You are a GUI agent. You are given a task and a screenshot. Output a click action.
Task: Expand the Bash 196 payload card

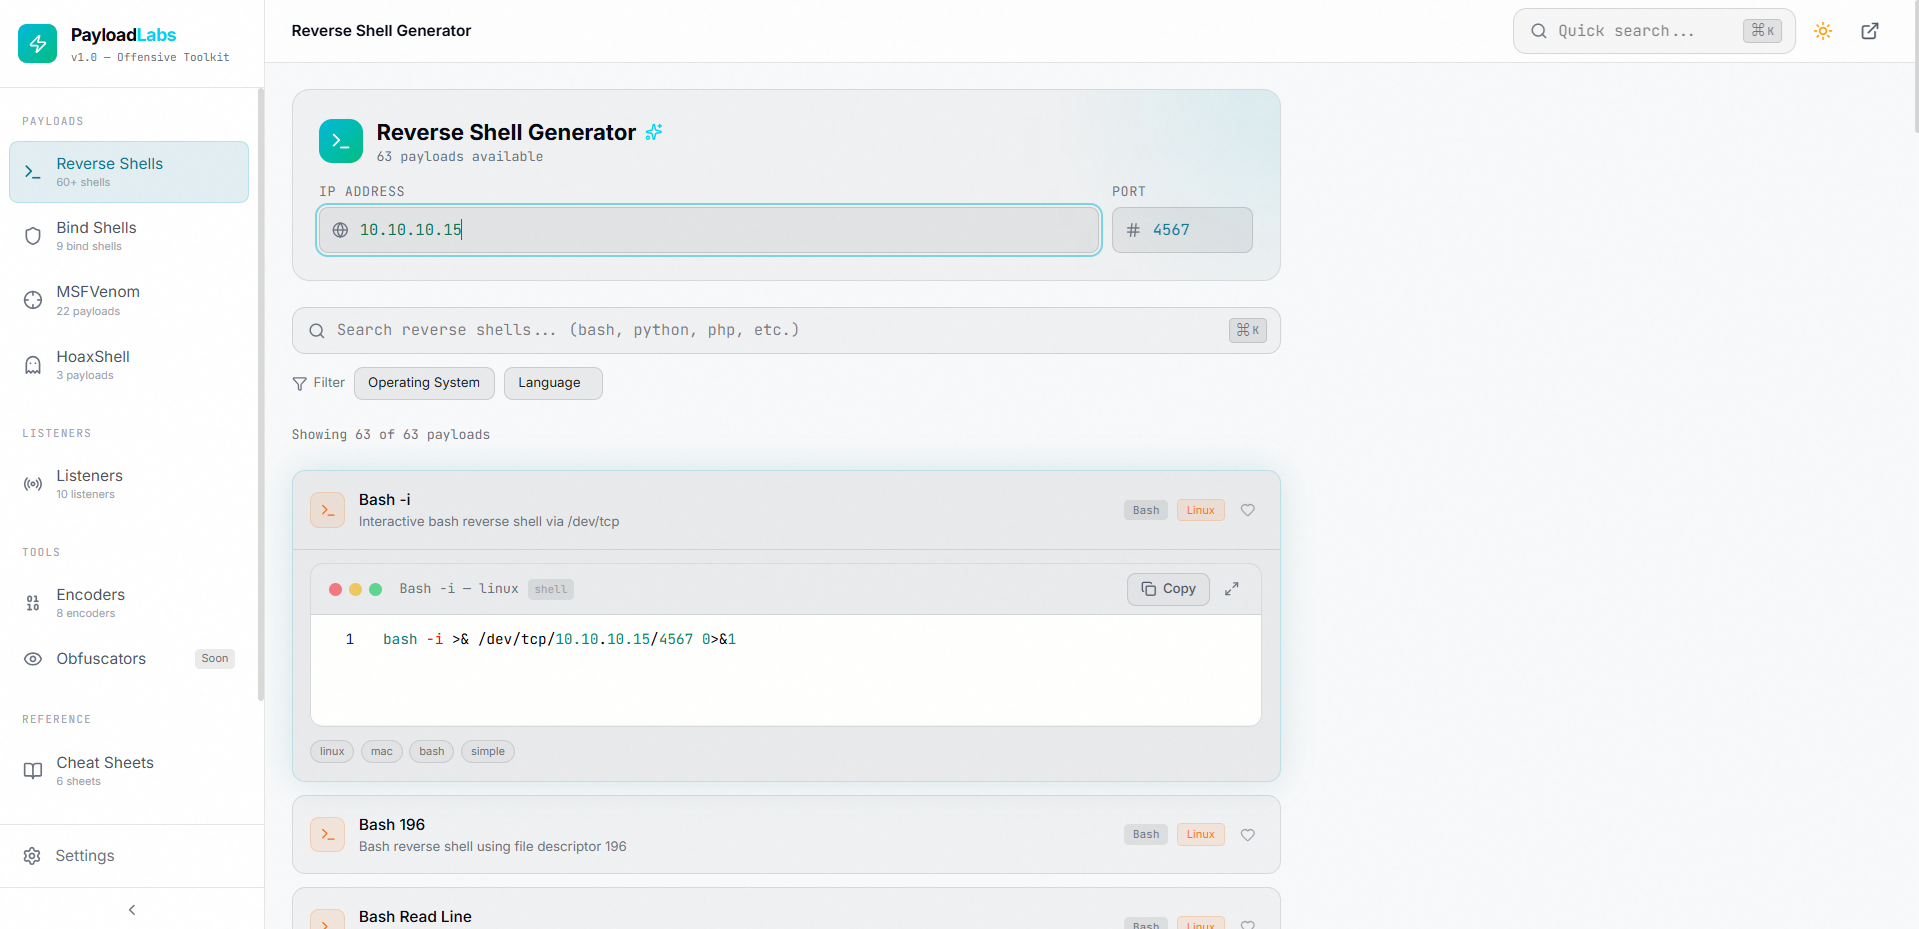pyautogui.click(x=786, y=835)
